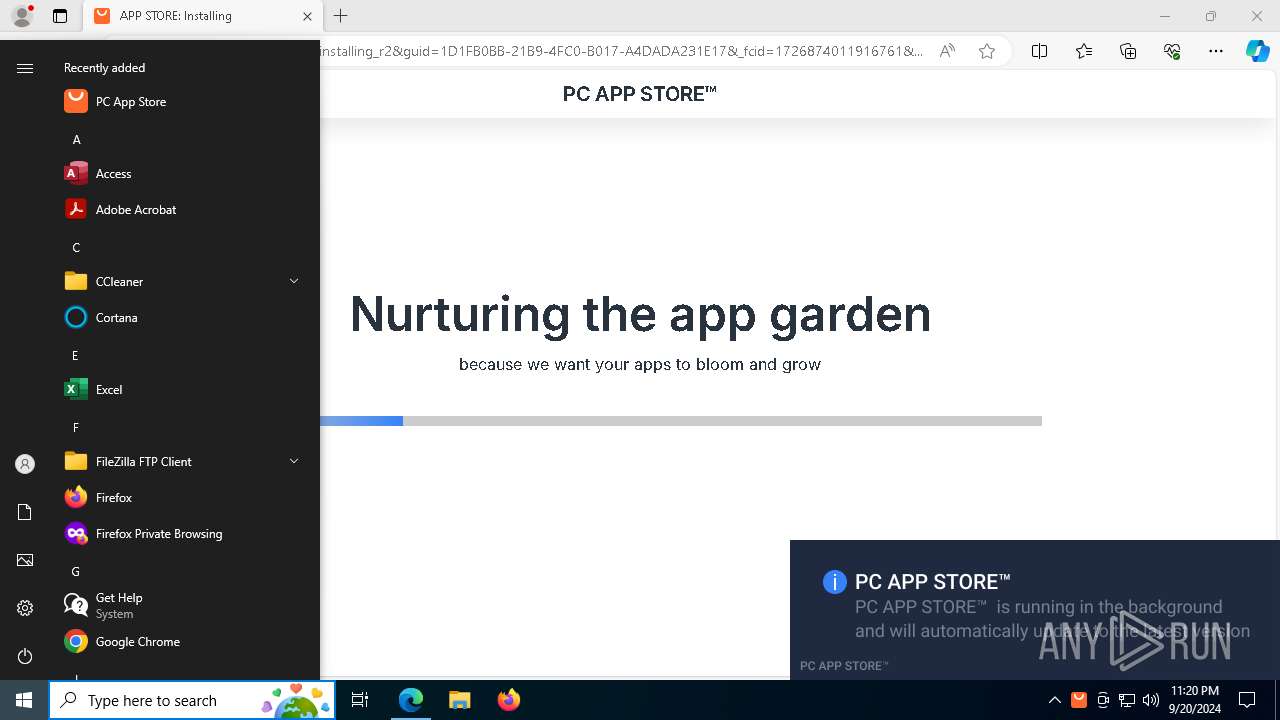Viewport: 1280px width, 720px height.
Task: Open the Edge profile icon
Action: point(22,16)
